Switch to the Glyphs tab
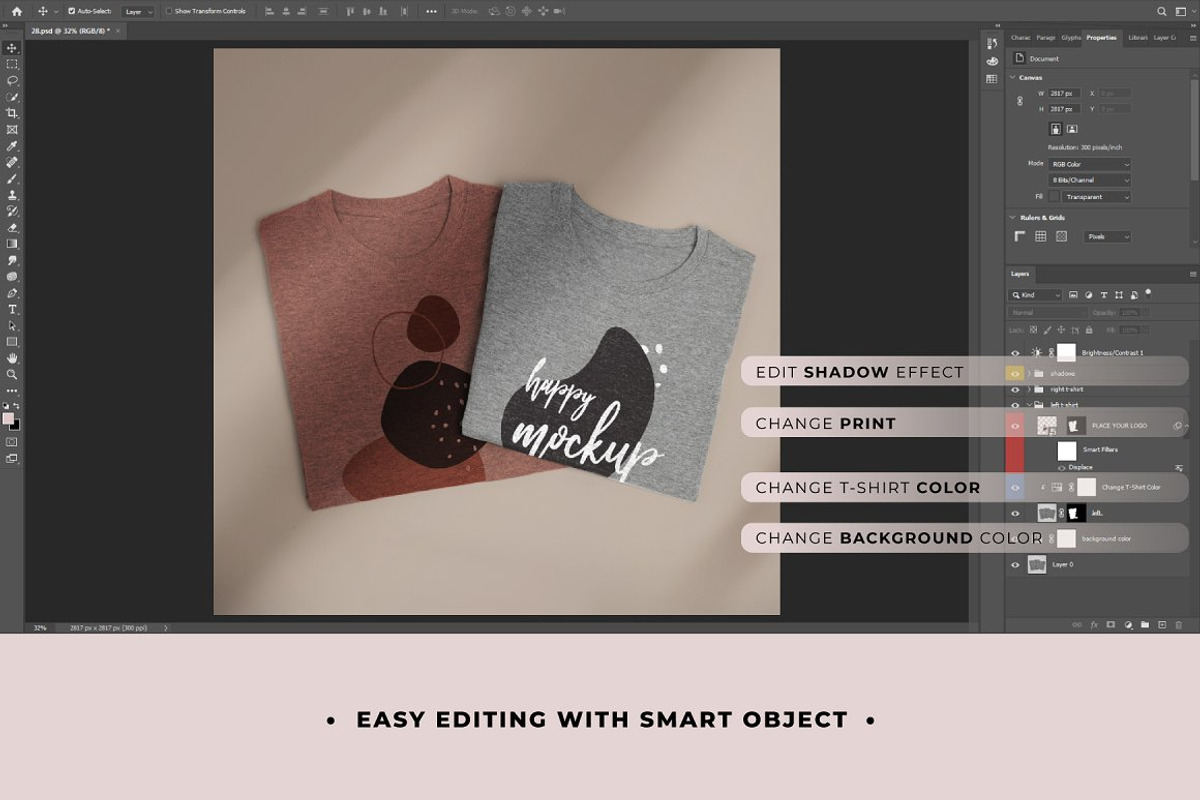Image resolution: width=1200 pixels, height=800 pixels. tap(1071, 38)
